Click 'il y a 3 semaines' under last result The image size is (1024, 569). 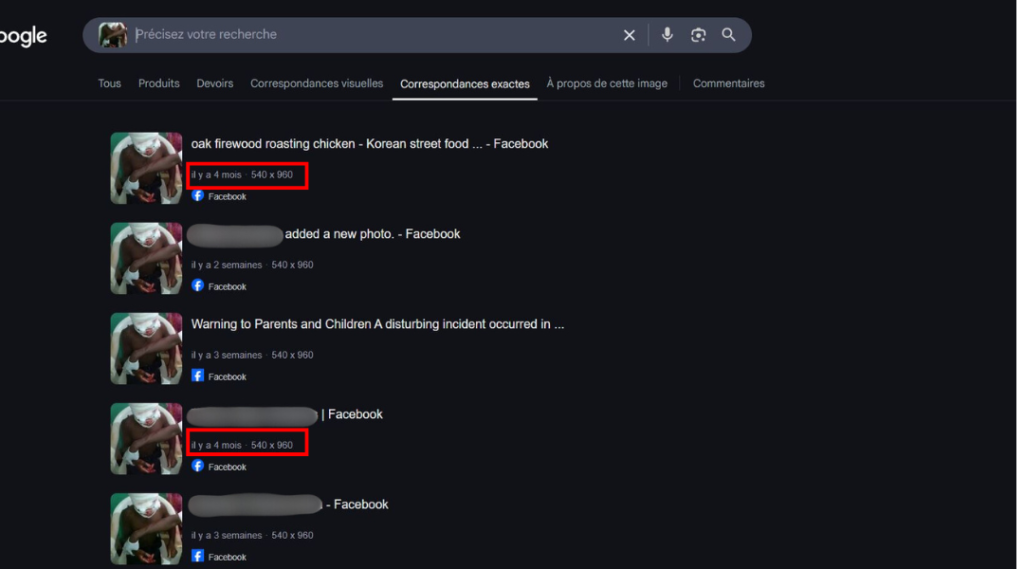(x=227, y=536)
